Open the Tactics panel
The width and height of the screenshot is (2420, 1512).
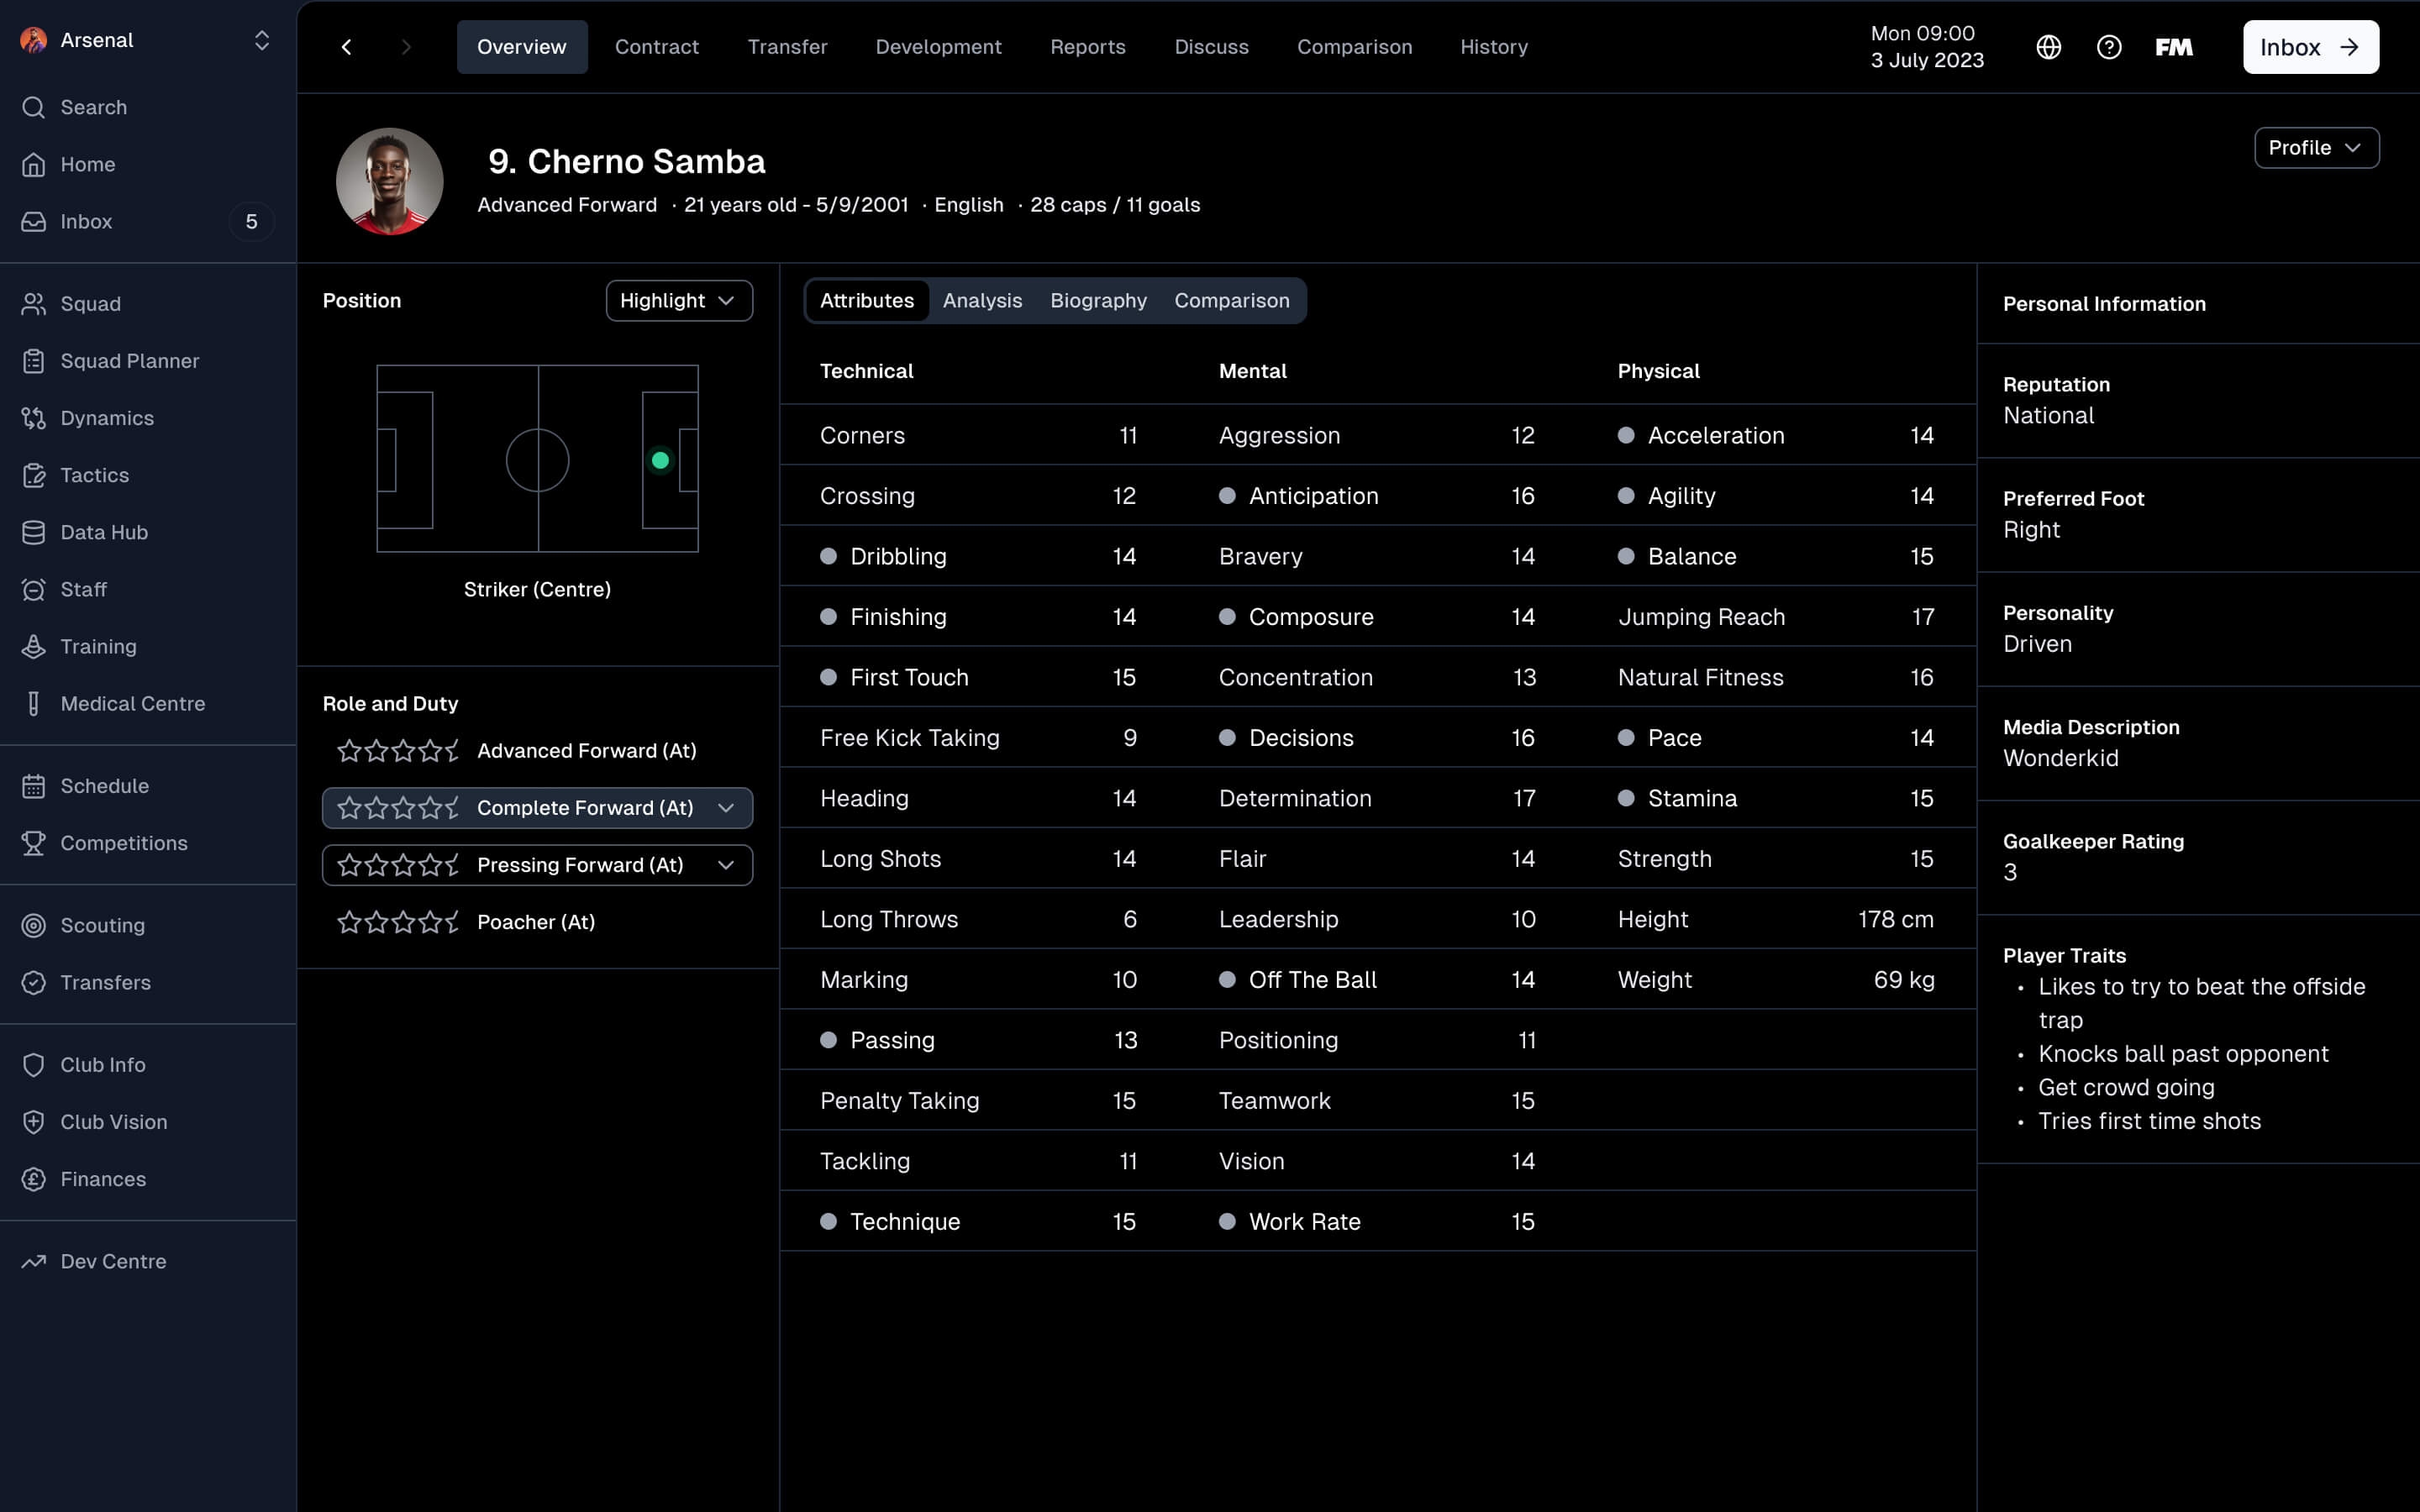tap(94, 475)
